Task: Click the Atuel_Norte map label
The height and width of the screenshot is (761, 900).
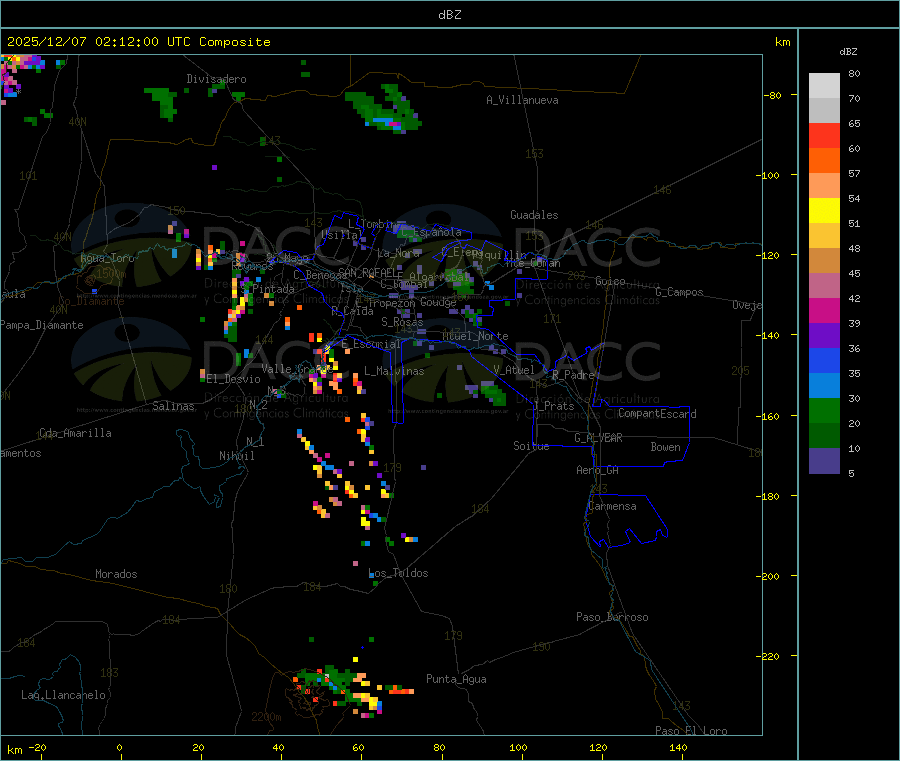Action: click(x=475, y=336)
